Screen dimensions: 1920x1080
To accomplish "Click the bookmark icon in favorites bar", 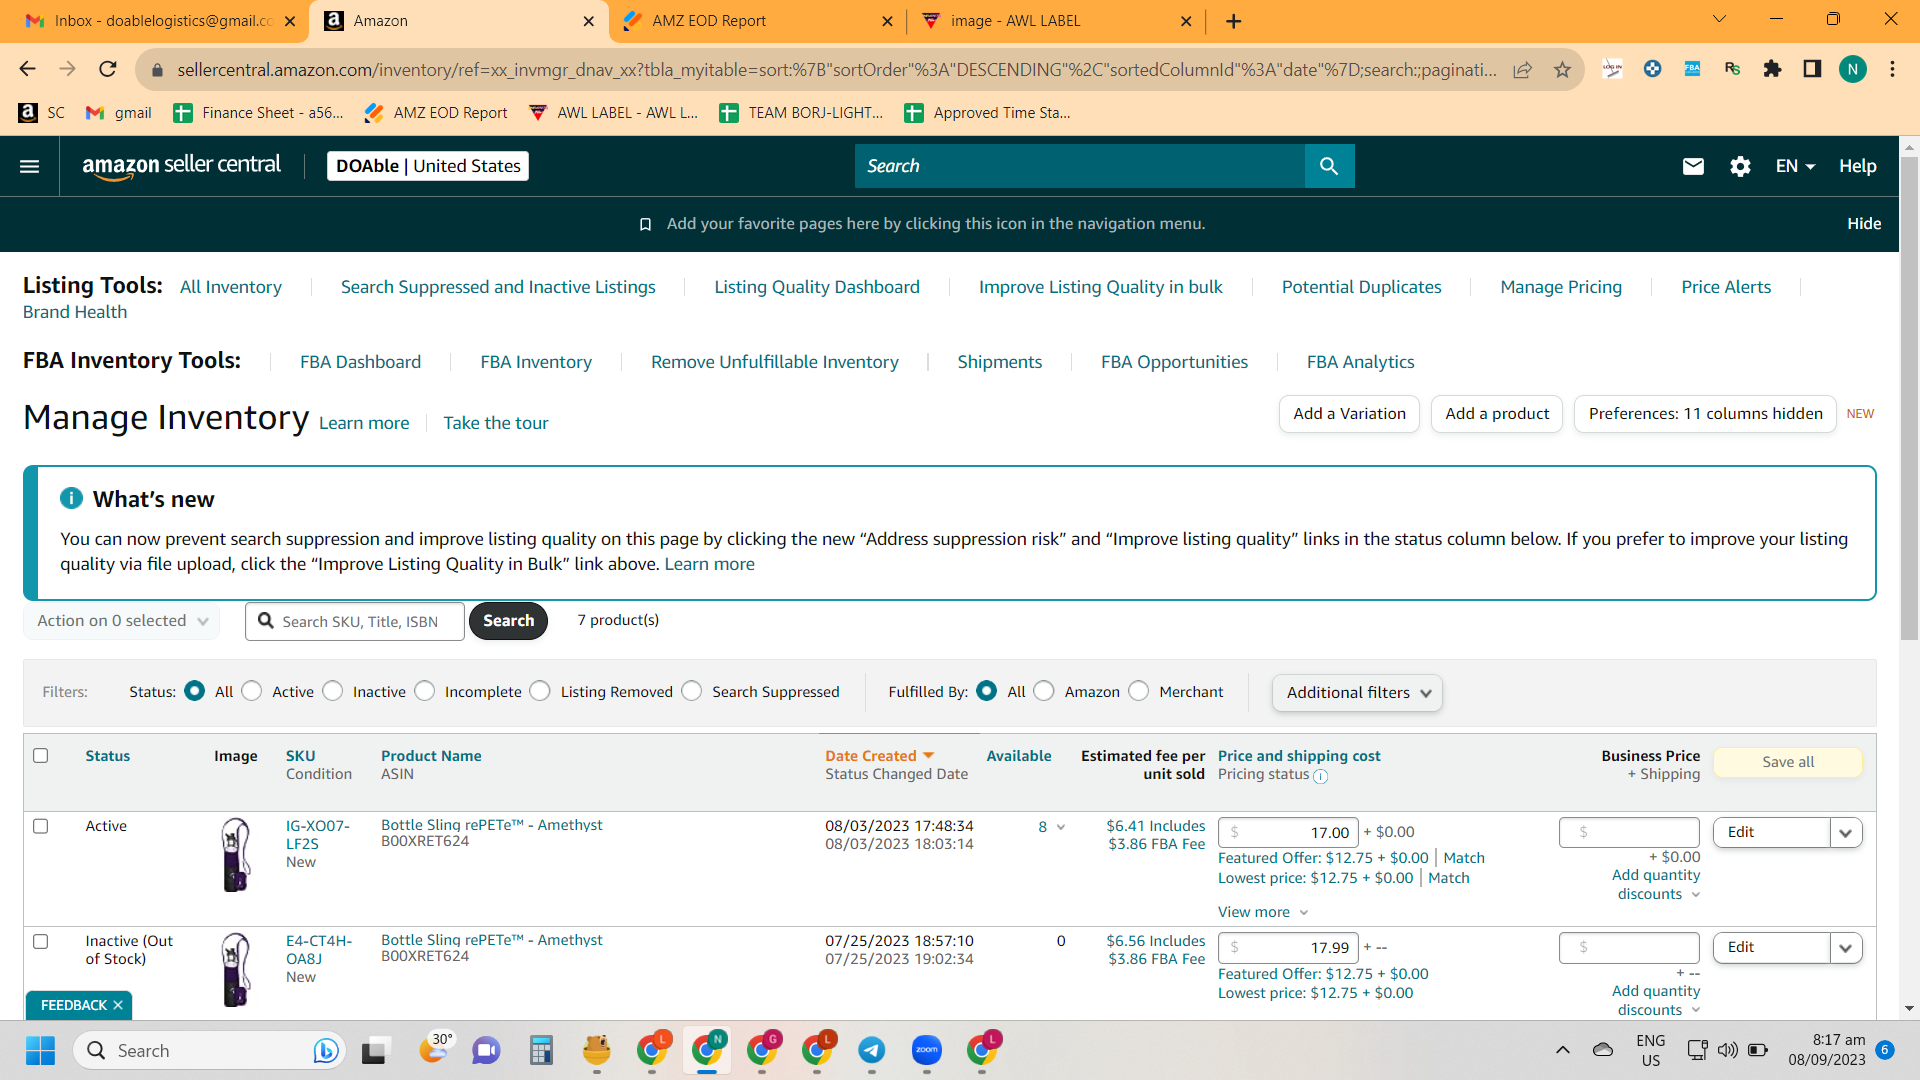I will (x=646, y=224).
